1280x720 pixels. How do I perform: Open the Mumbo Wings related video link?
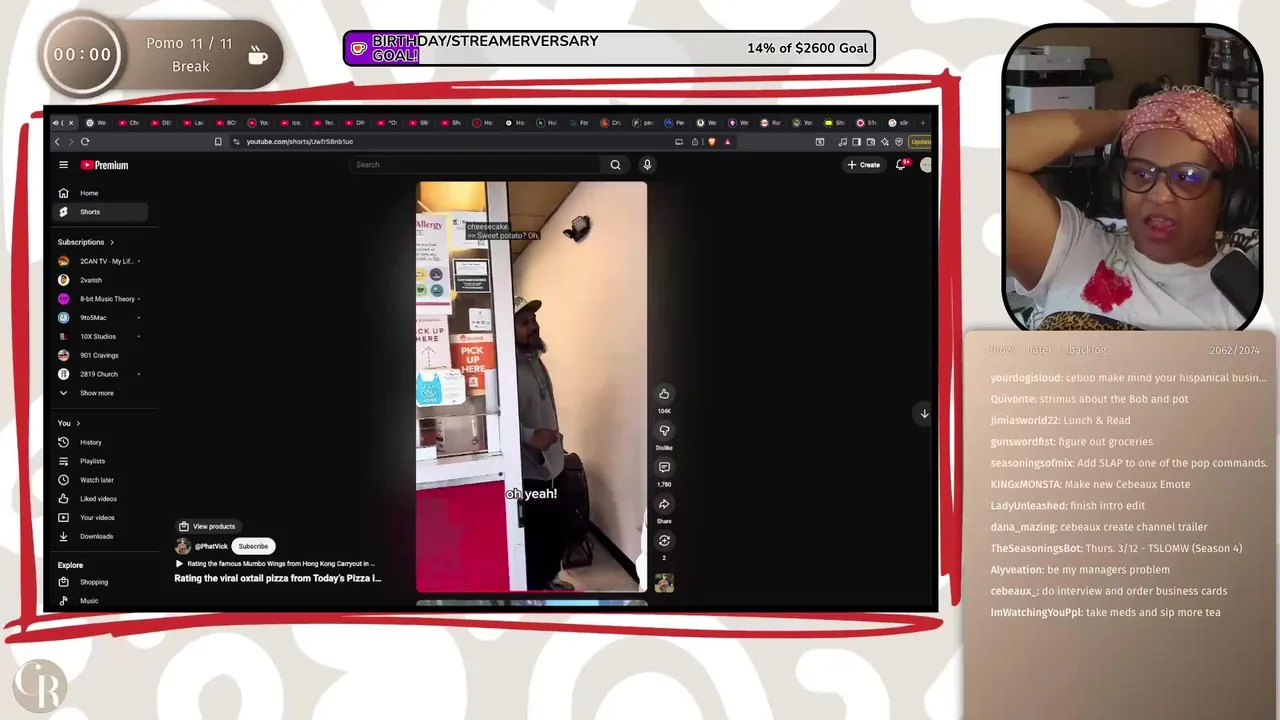(x=276, y=564)
